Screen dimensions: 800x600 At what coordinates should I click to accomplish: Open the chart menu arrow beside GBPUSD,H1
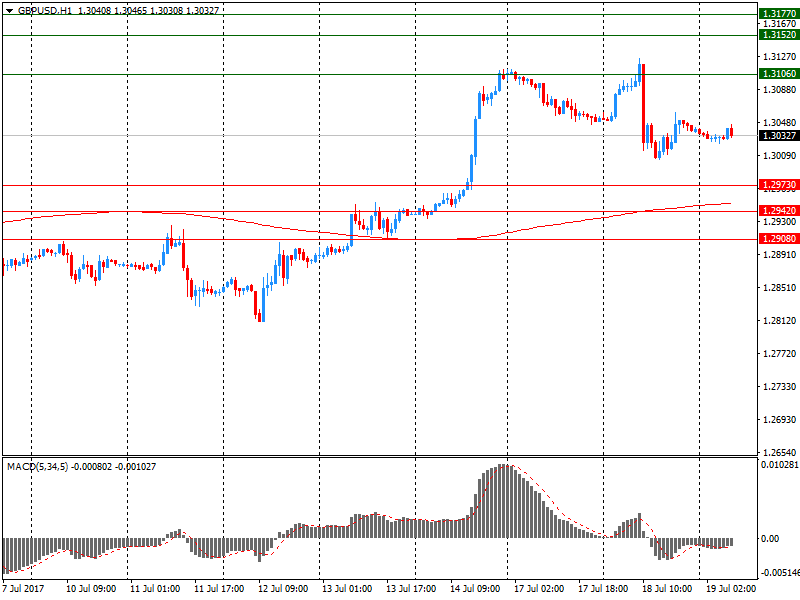(x=9, y=10)
